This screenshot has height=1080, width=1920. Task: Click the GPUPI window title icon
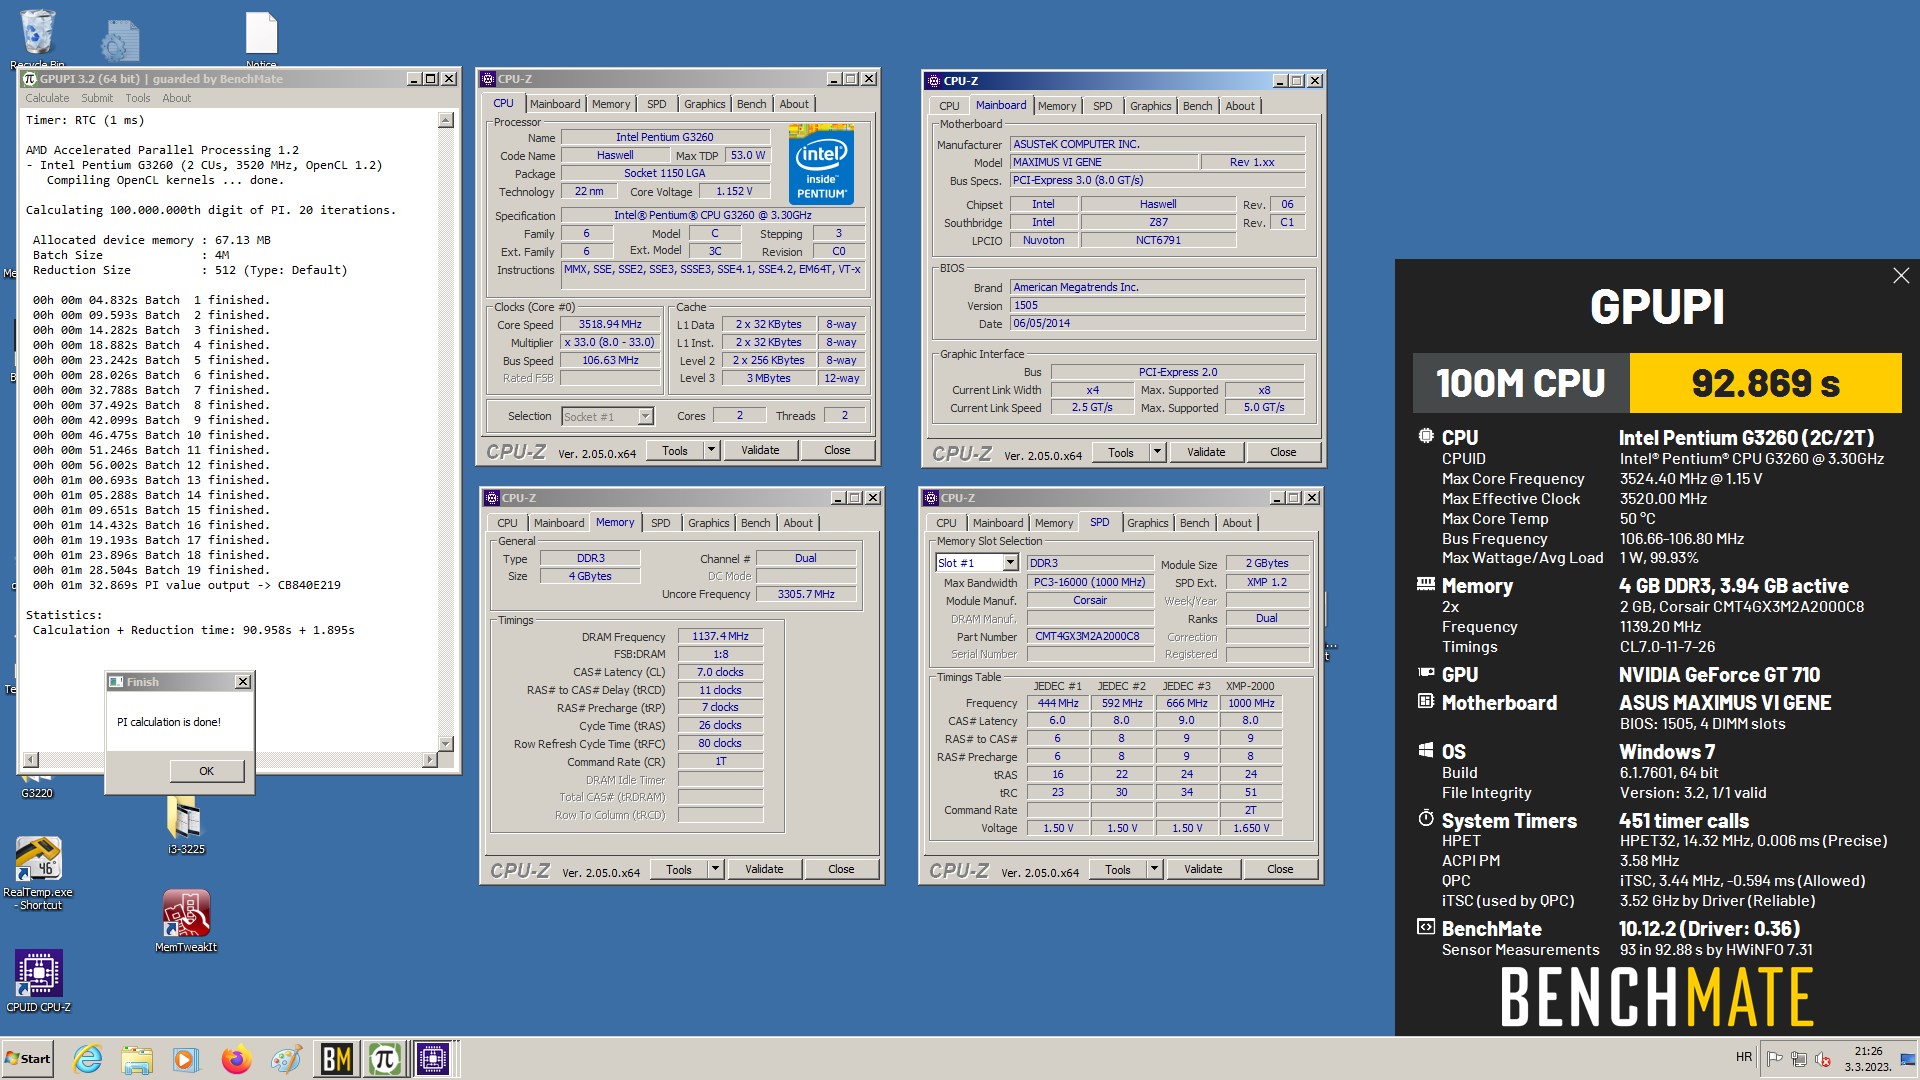[30, 79]
